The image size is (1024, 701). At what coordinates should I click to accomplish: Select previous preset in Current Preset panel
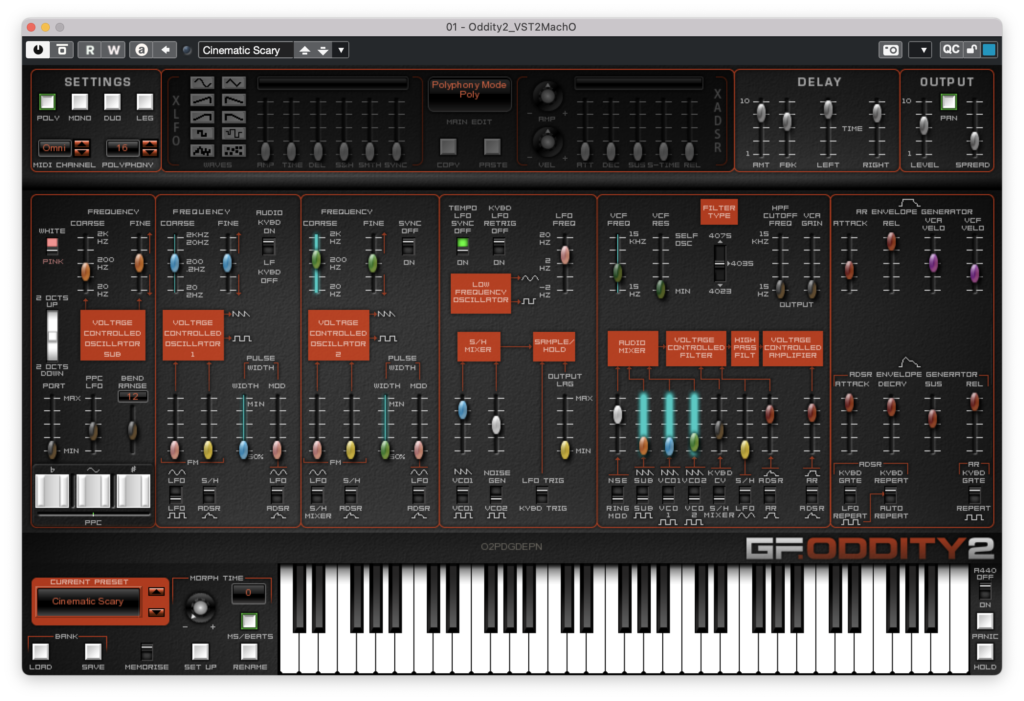(x=156, y=592)
